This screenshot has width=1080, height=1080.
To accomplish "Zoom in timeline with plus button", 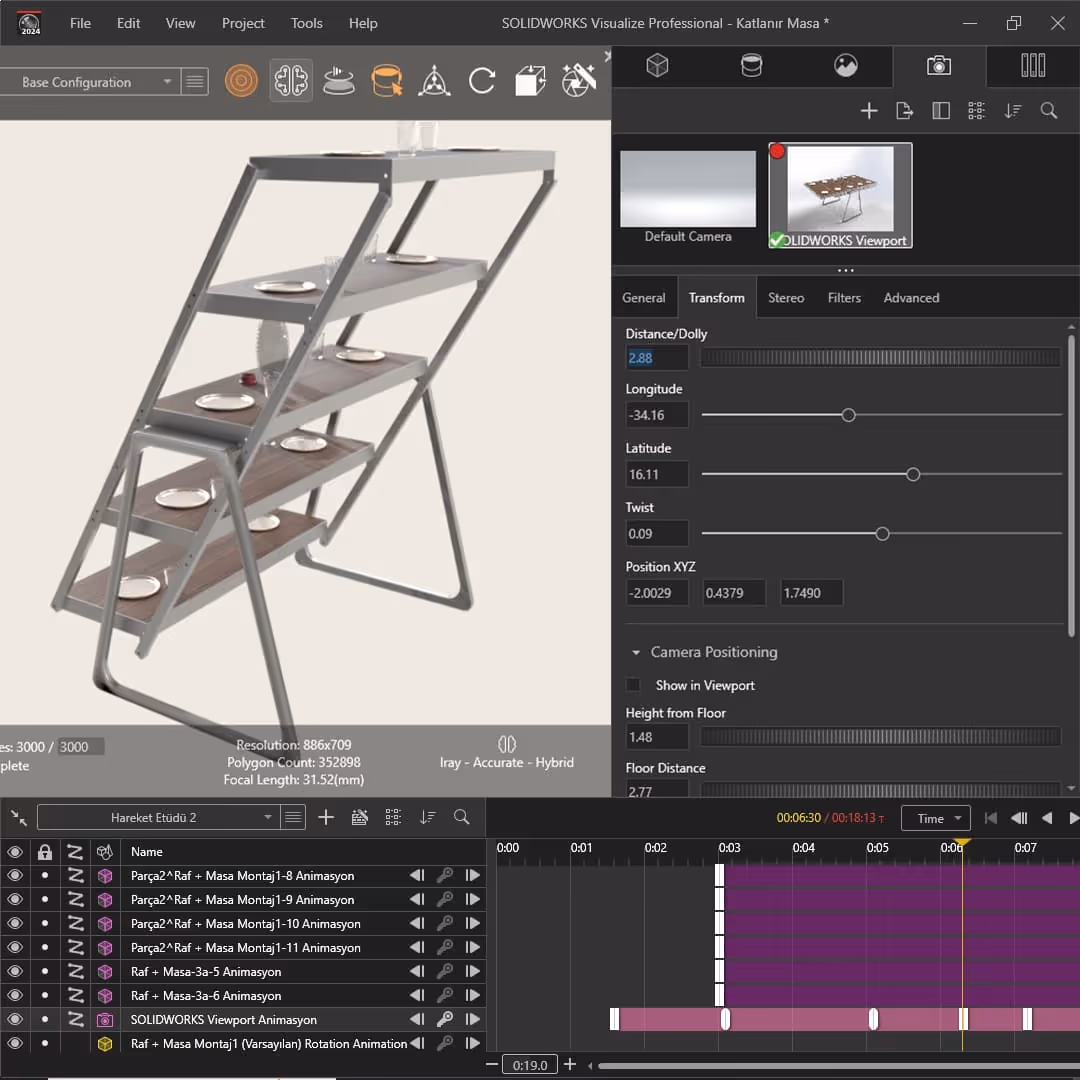I will 570,1064.
